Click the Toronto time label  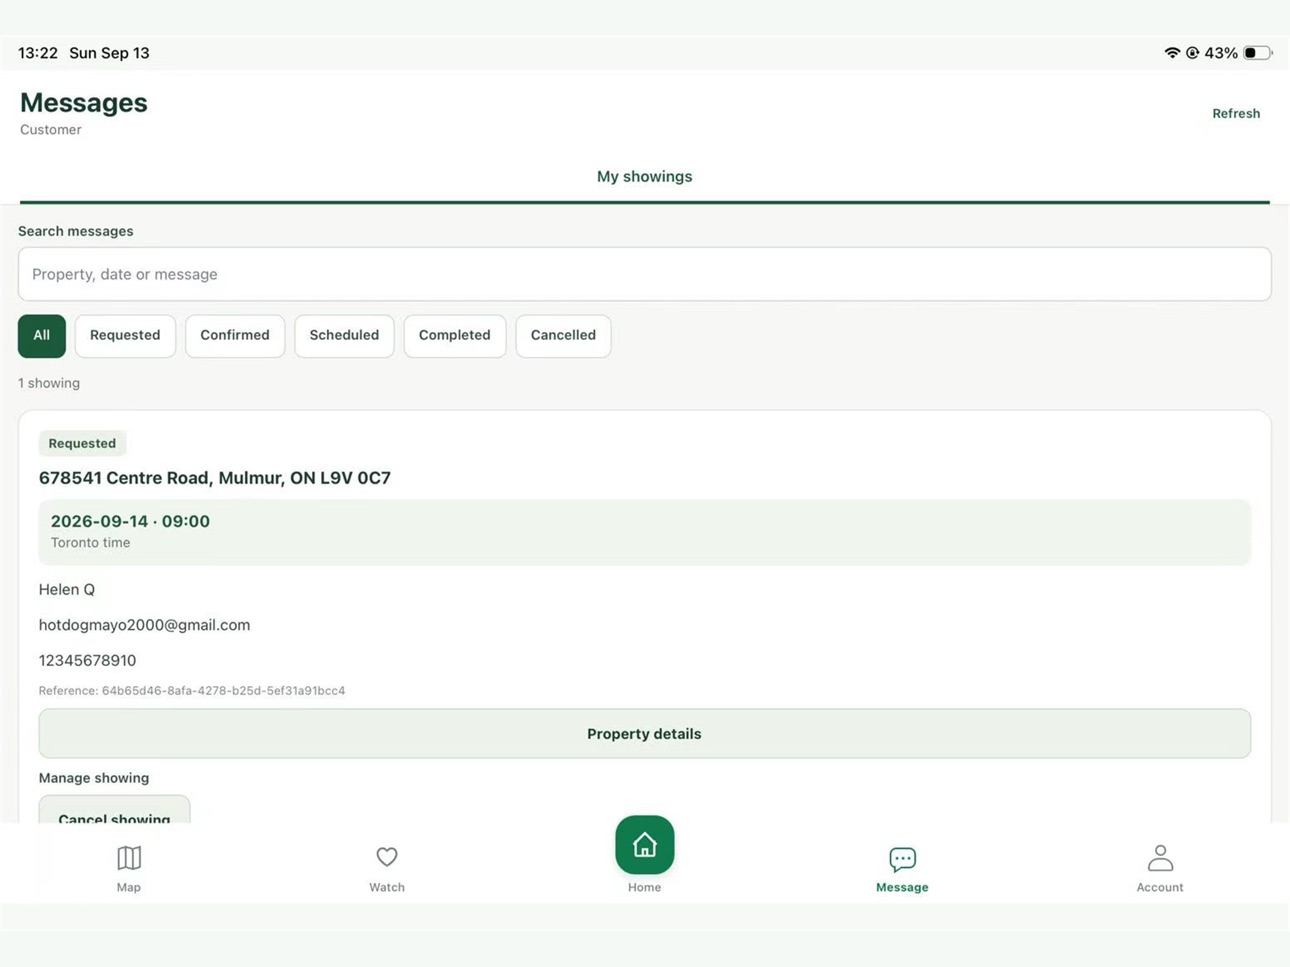pos(91,543)
